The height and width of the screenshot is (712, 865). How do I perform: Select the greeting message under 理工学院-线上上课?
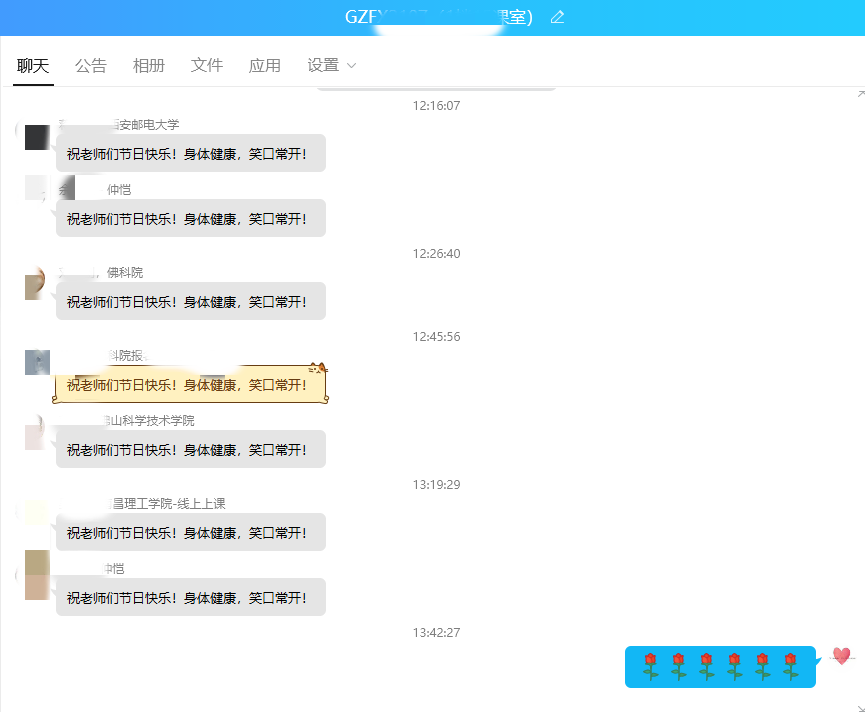pos(190,532)
